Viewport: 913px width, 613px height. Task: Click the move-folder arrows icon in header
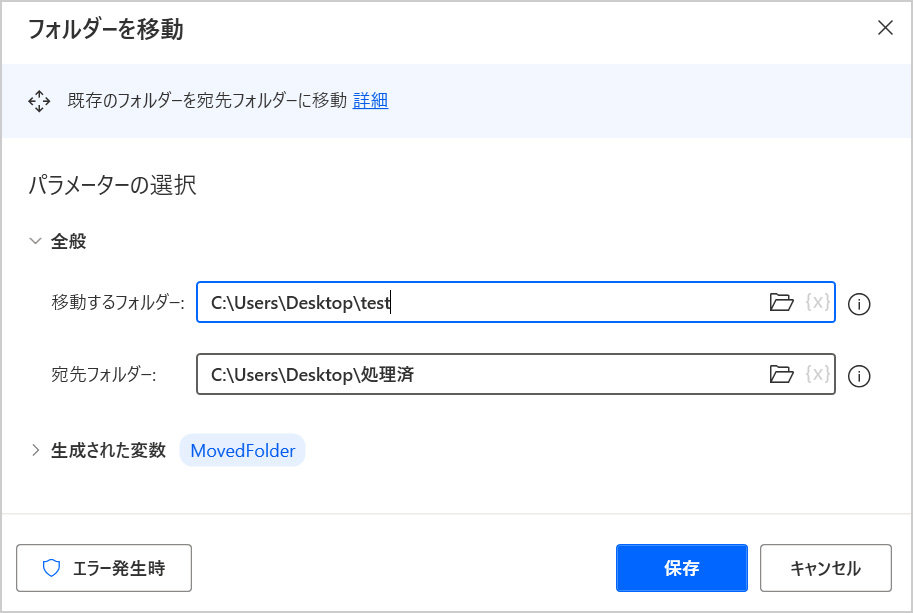point(39,100)
